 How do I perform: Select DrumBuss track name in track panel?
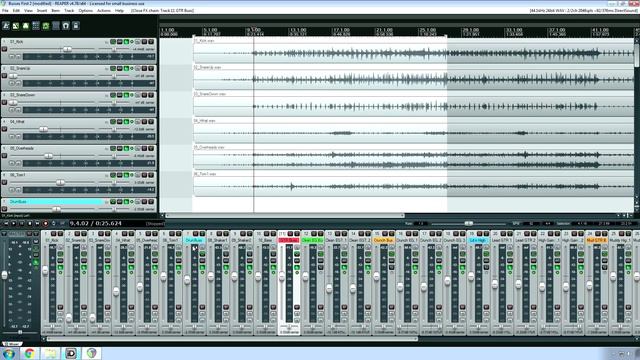click(x=56, y=202)
